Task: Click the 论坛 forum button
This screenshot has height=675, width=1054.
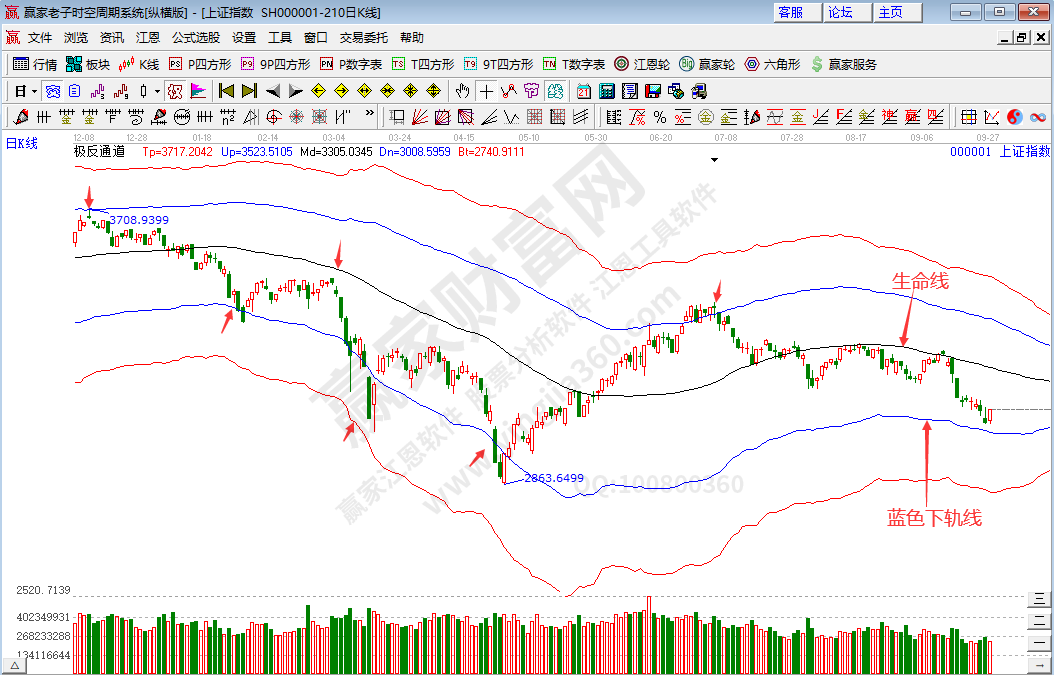Action: click(840, 12)
